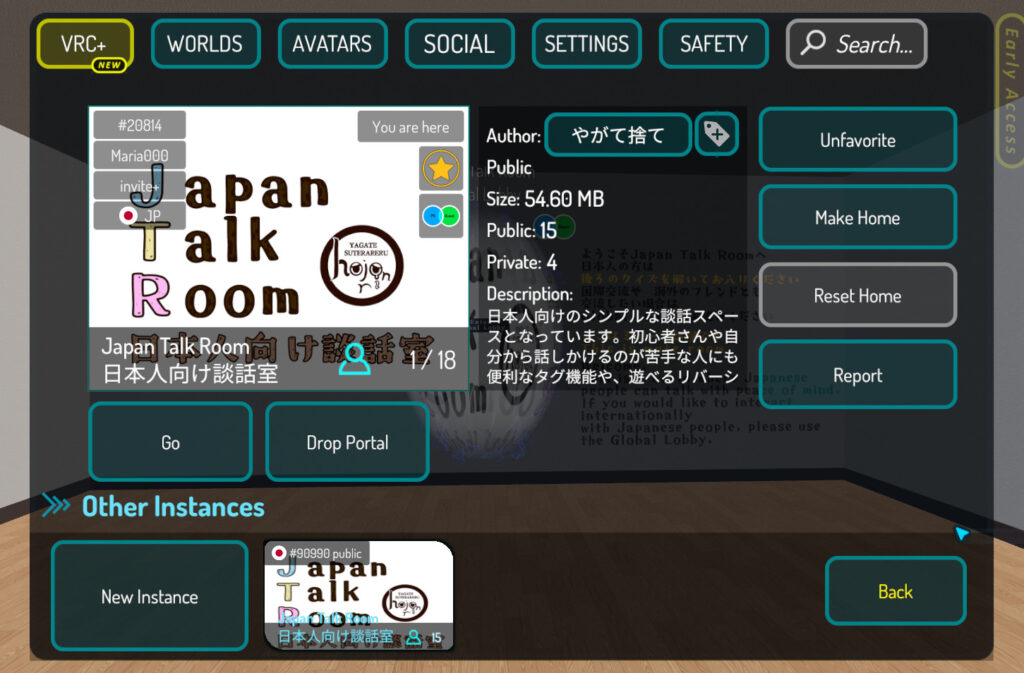
Task: Report this world
Action: pos(857,375)
